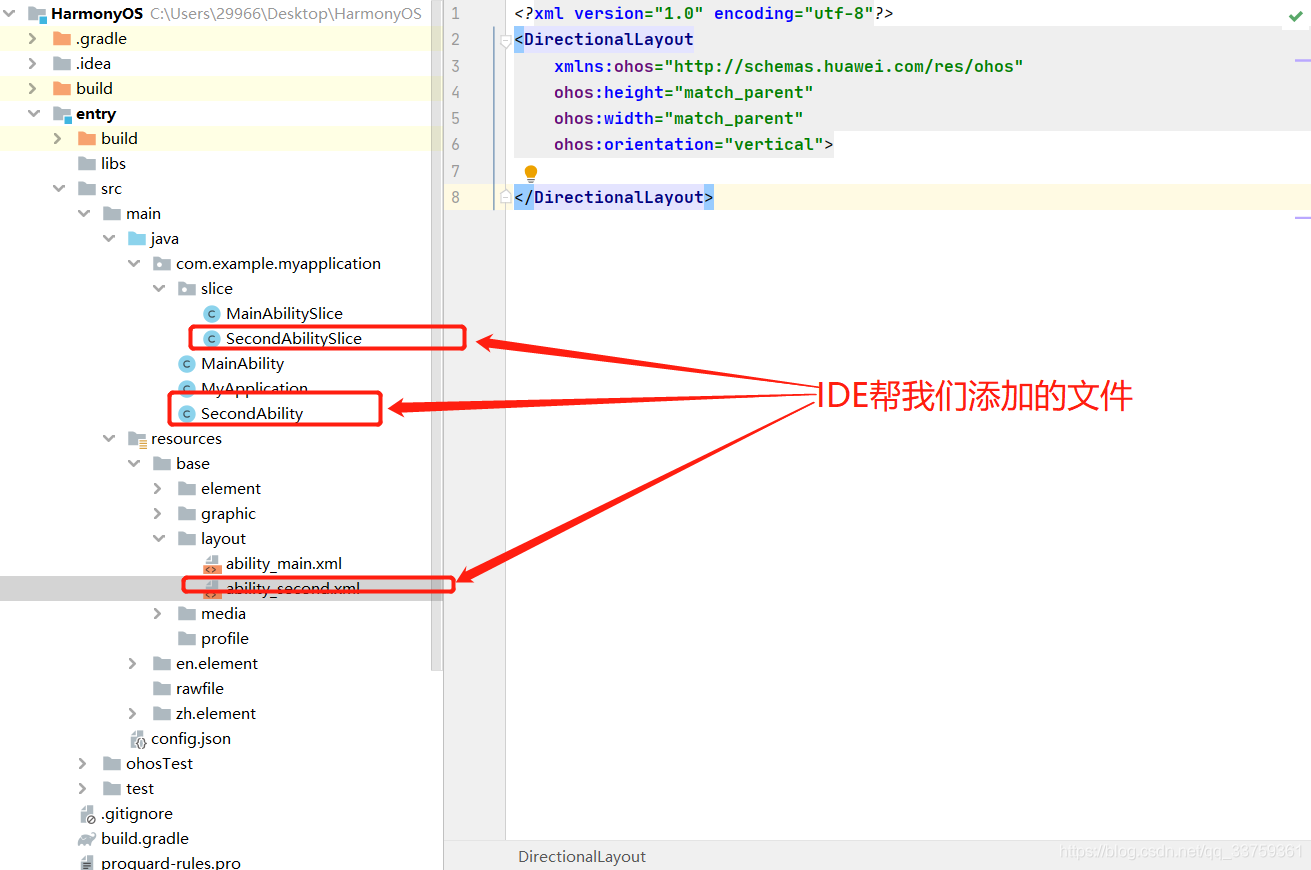The height and width of the screenshot is (870, 1311).
Task: Expand the media folder
Action: 158,614
